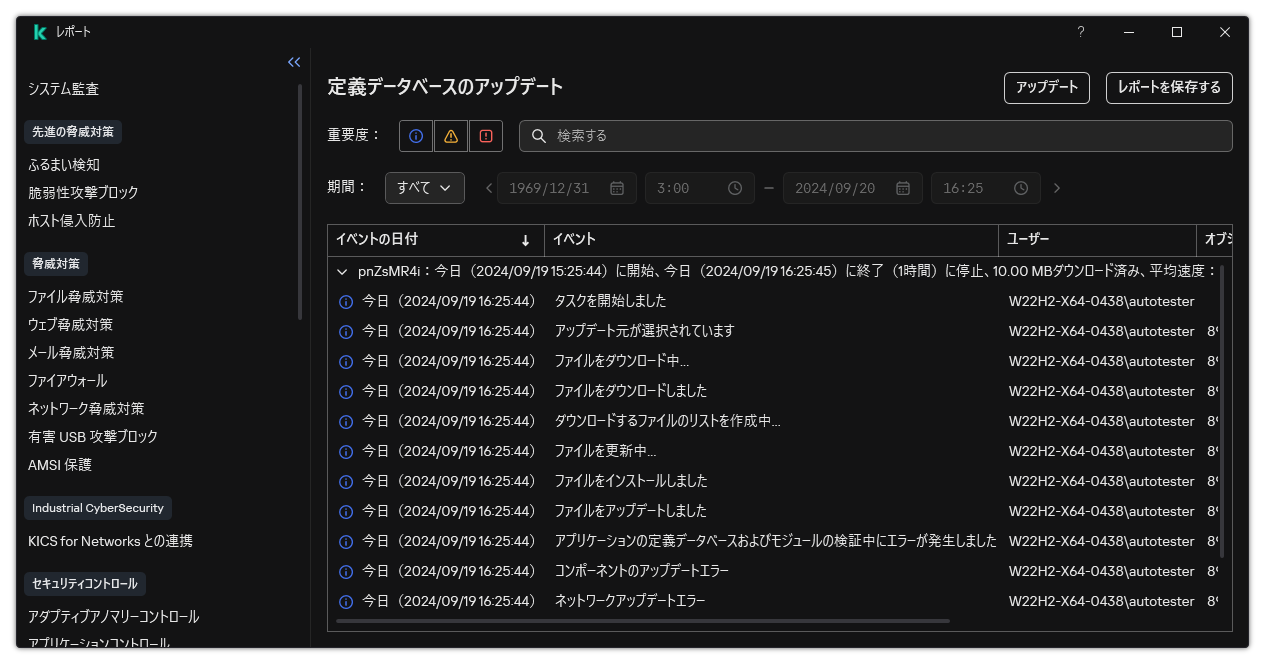Open the end time clock picker

1020,187
